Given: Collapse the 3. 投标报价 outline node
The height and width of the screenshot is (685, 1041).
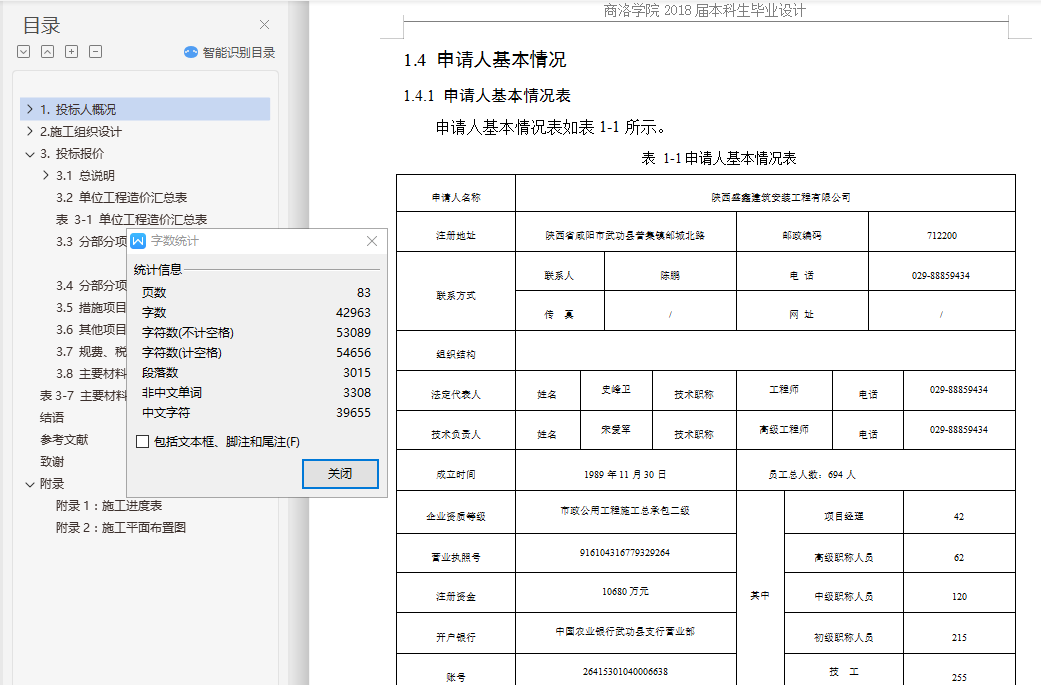Looking at the screenshot, I should click(29, 154).
